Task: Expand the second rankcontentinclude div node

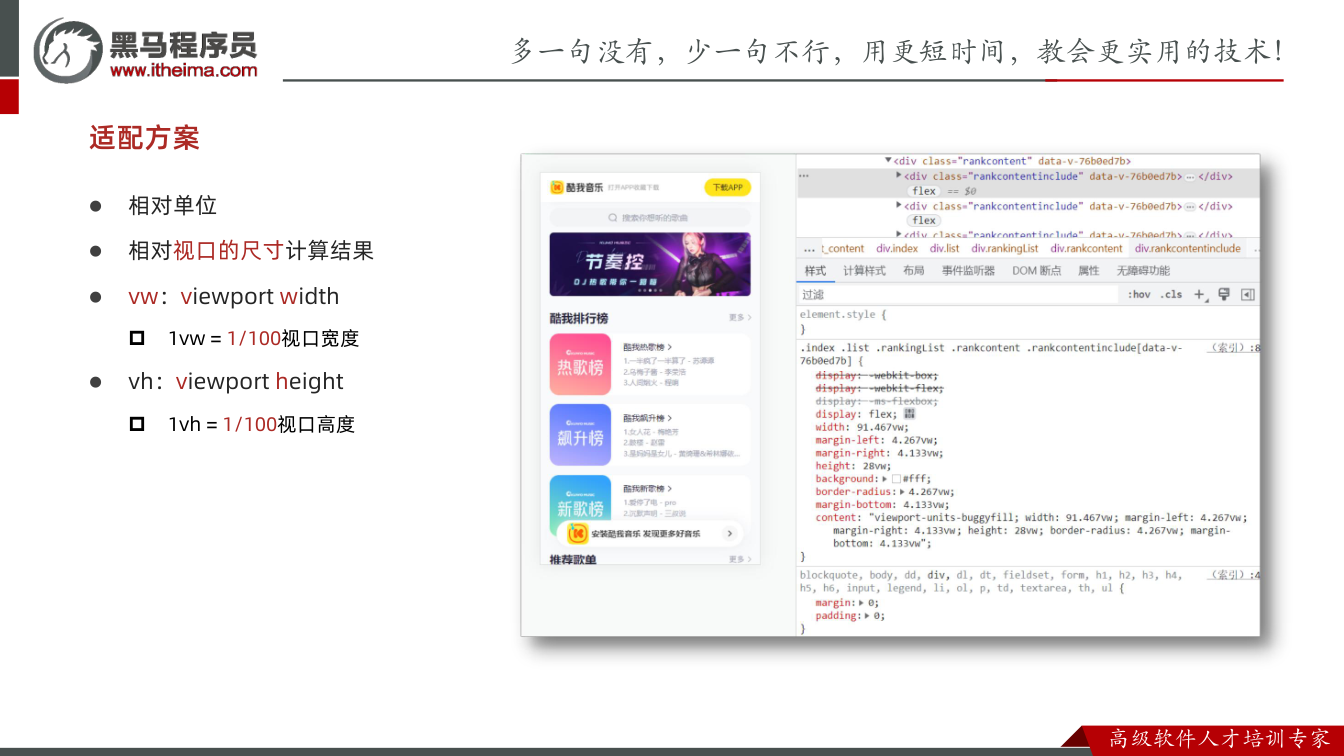Action: point(899,206)
